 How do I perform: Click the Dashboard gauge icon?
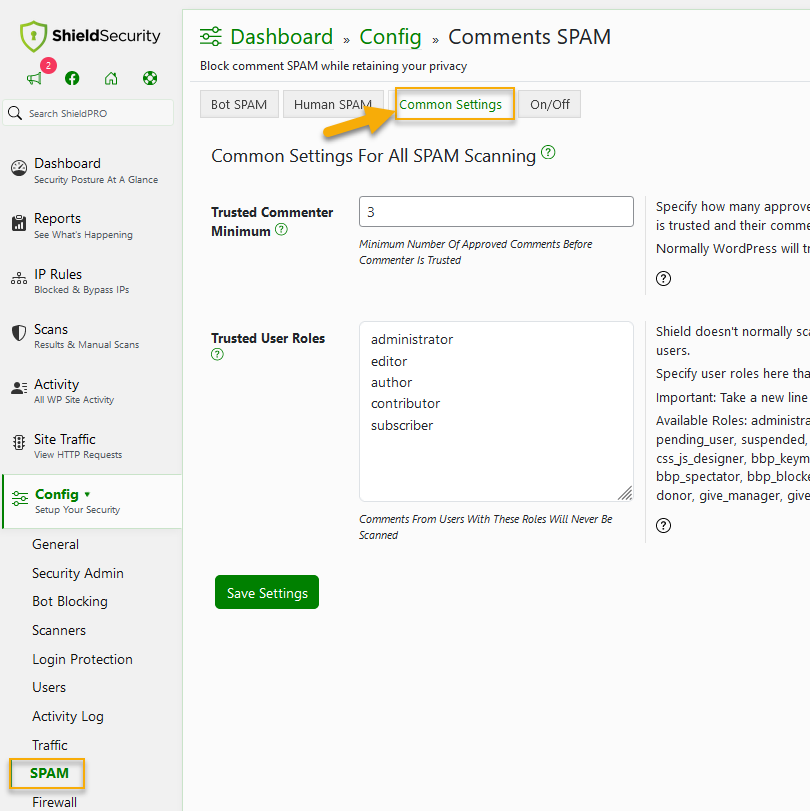[x=19, y=168]
